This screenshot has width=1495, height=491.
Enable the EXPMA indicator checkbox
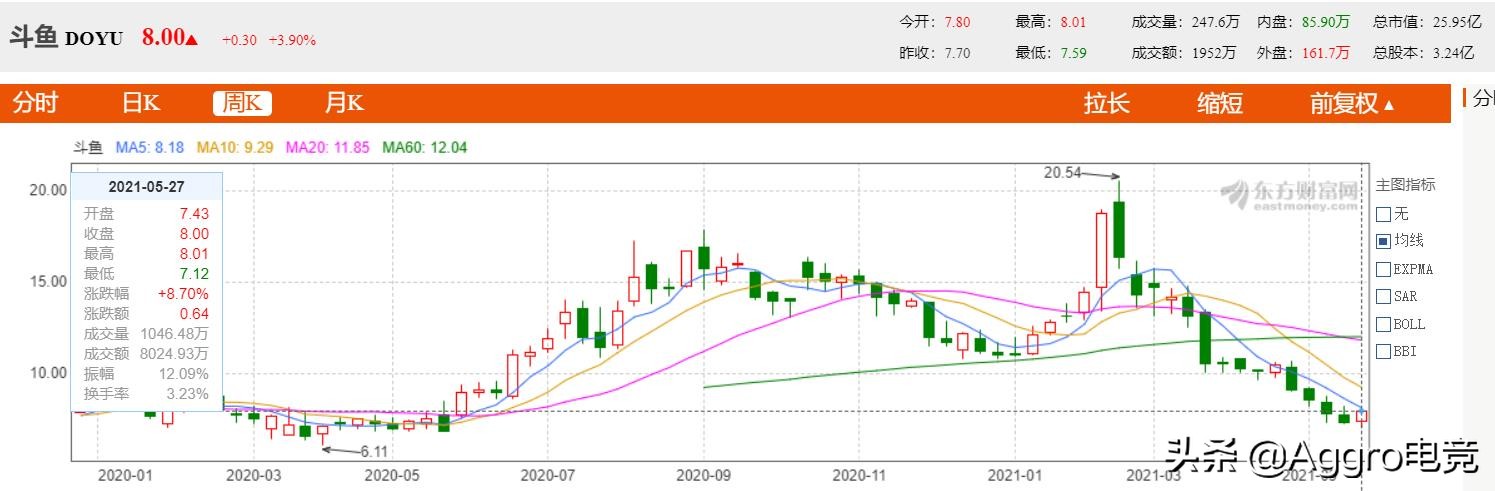click(x=1384, y=269)
